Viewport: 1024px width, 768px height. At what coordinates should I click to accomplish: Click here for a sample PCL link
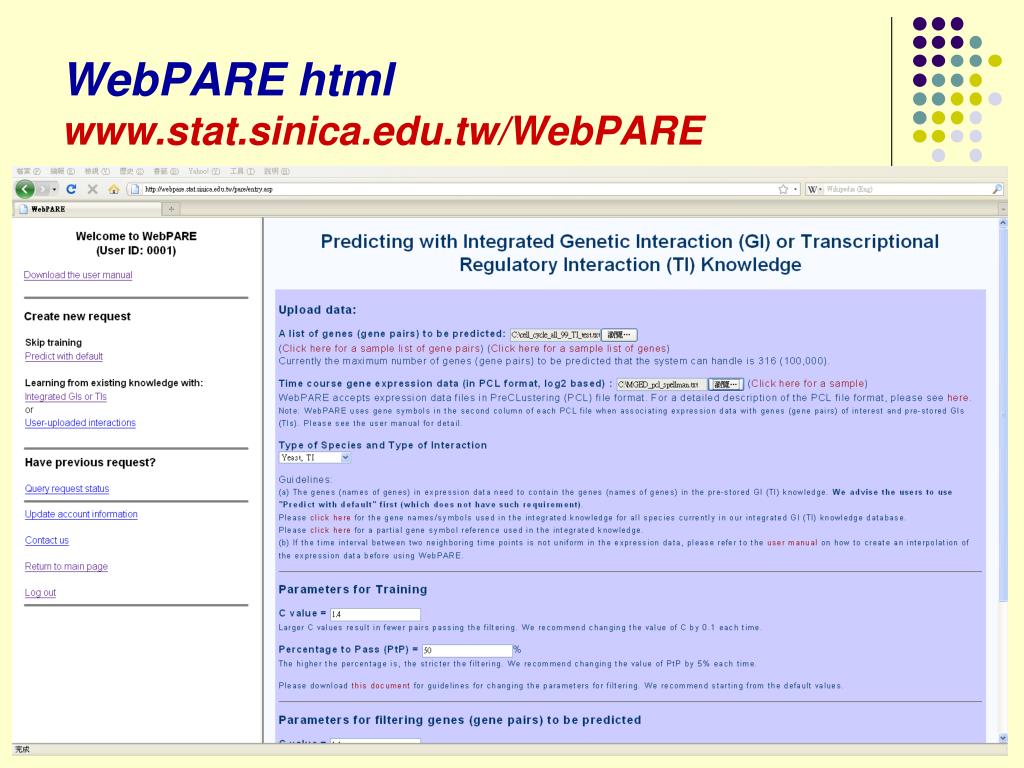click(808, 383)
